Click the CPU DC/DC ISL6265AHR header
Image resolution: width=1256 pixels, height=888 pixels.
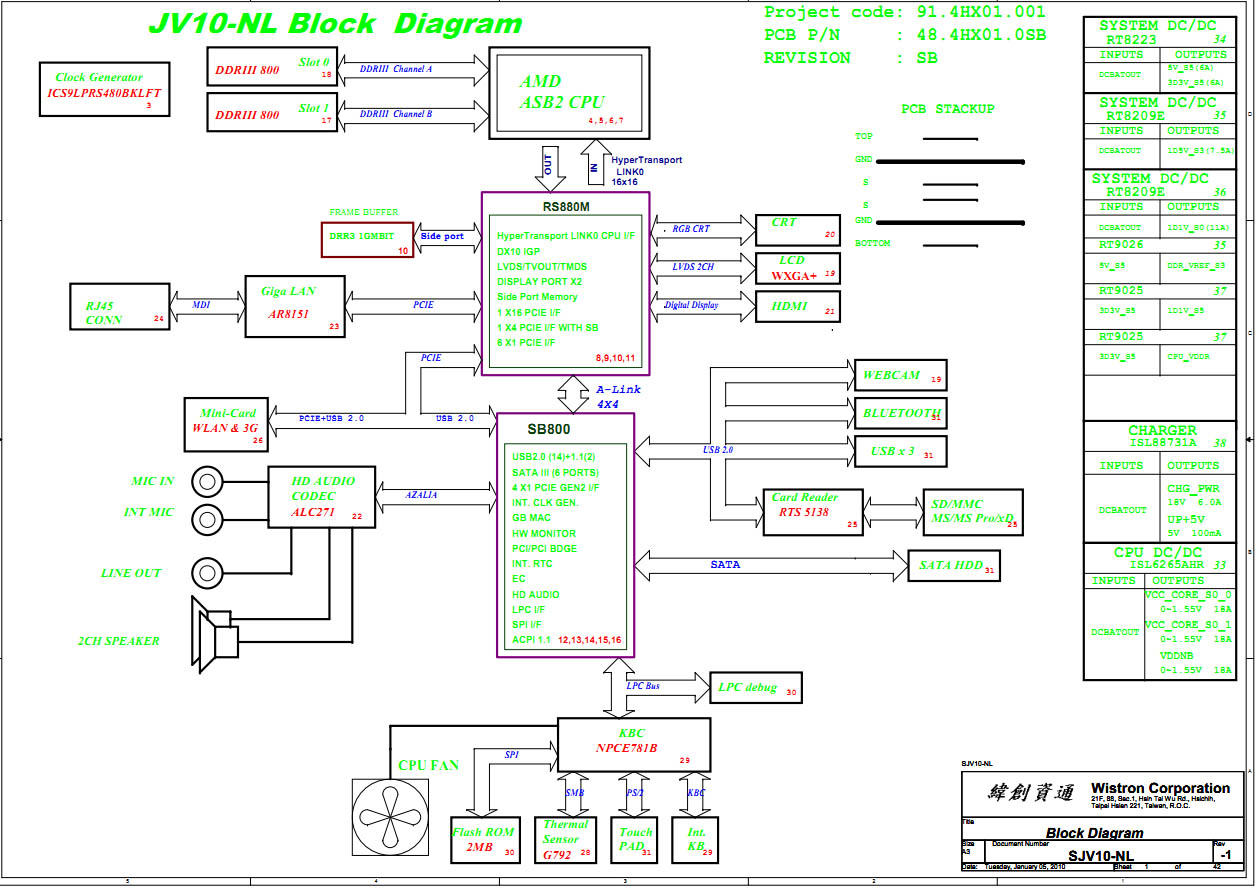tap(1160, 560)
